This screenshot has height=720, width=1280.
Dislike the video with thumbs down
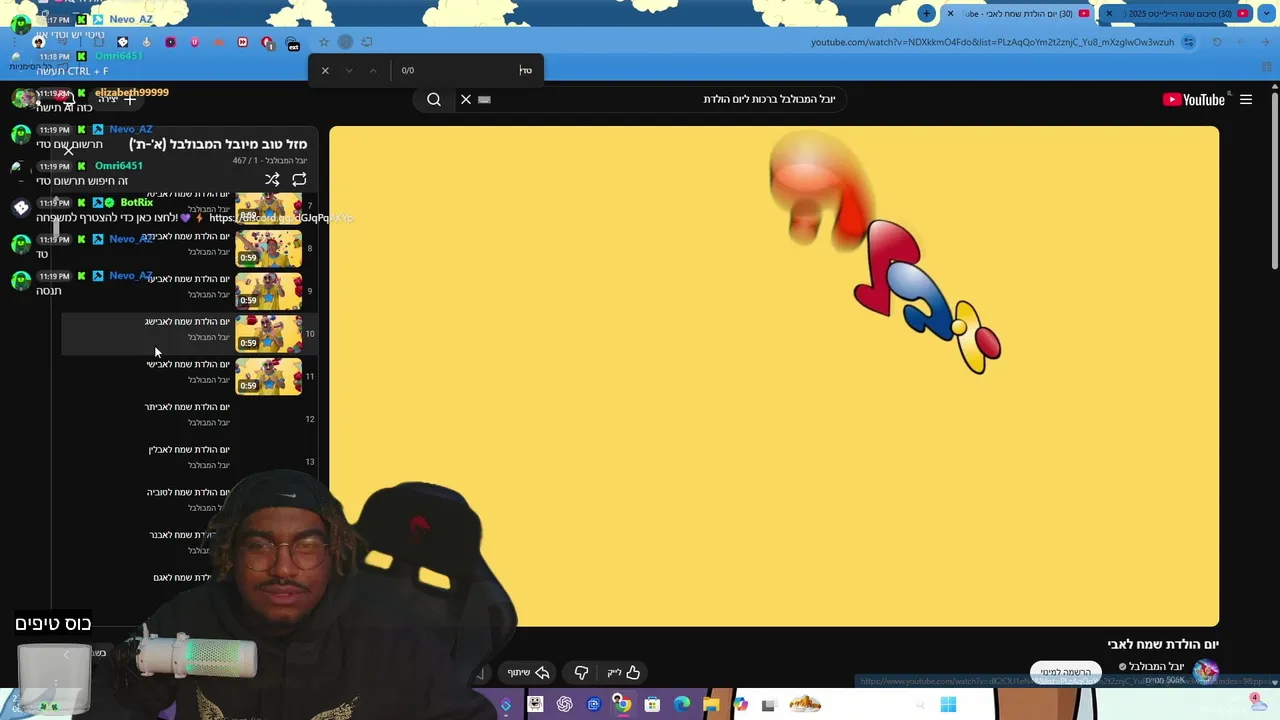(581, 673)
